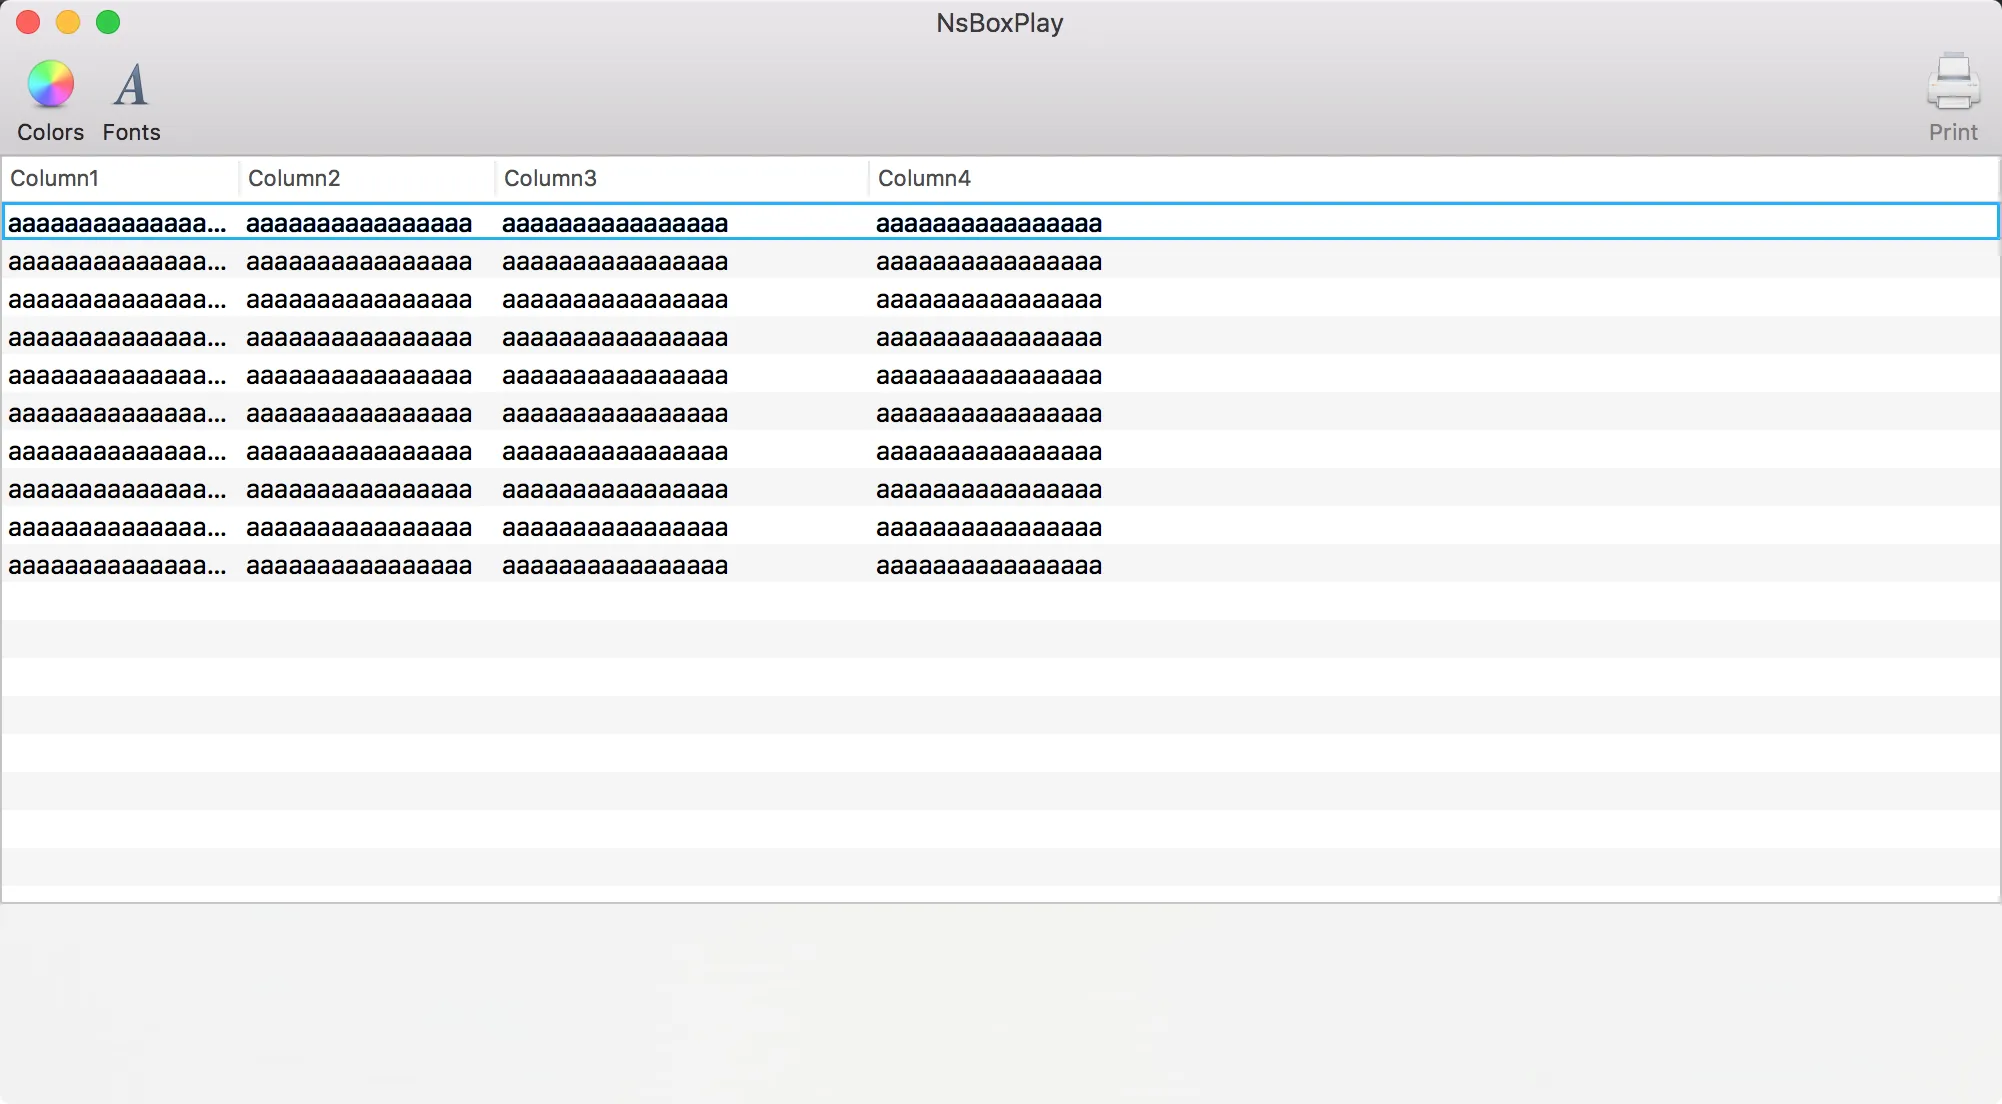Click the green zoom window button
The width and height of the screenshot is (2002, 1104).
(108, 22)
